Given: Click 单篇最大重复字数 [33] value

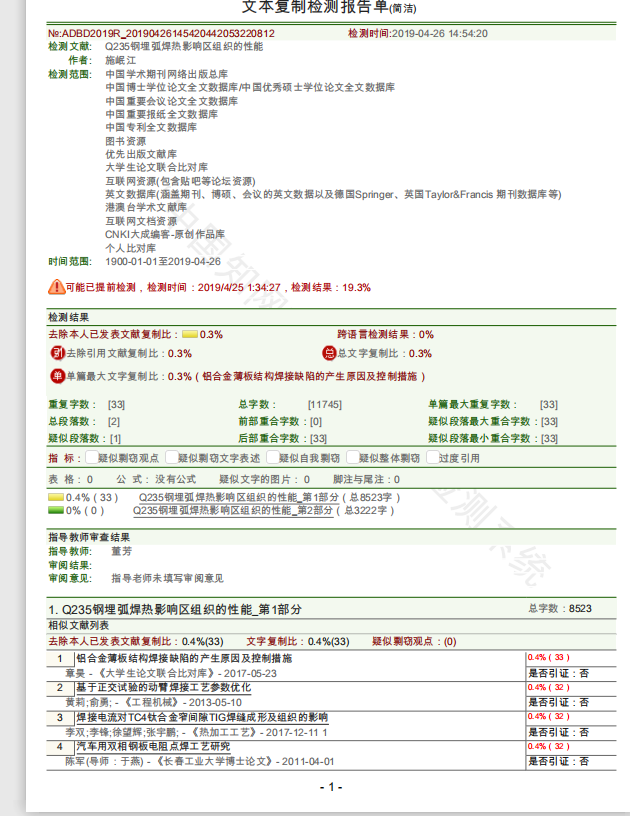Looking at the screenshot, I should click(x=549, y=404).
